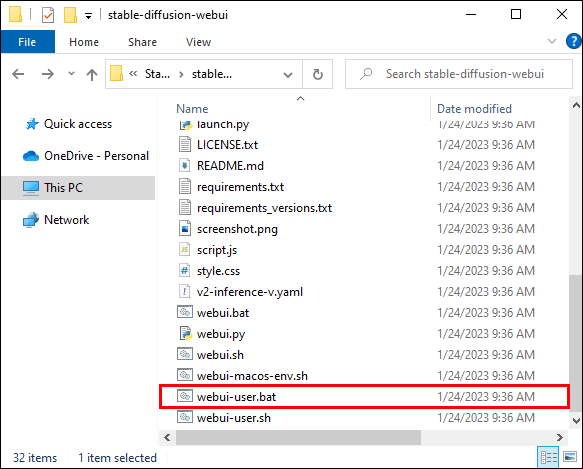Click the Sta... breadcrumb in address bar
Viewport: 583px width, 469px height.
157,74
